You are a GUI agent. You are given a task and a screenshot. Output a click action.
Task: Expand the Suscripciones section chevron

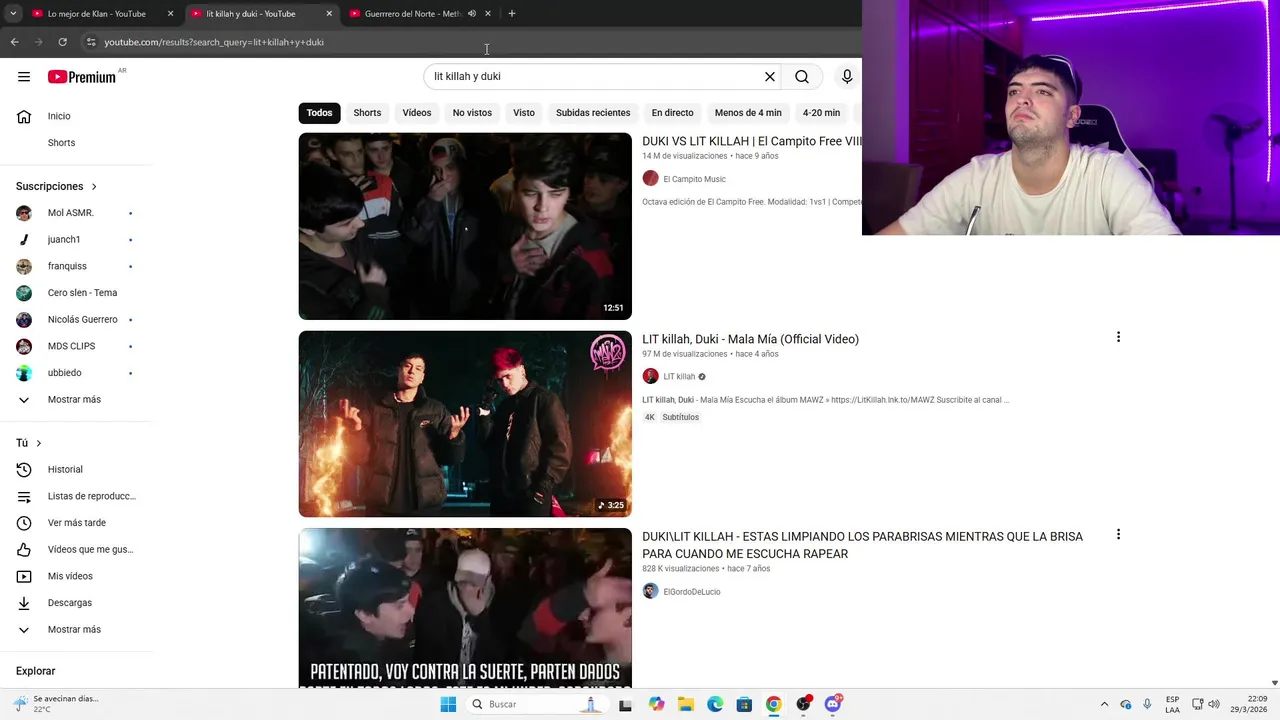pos(94,187)
